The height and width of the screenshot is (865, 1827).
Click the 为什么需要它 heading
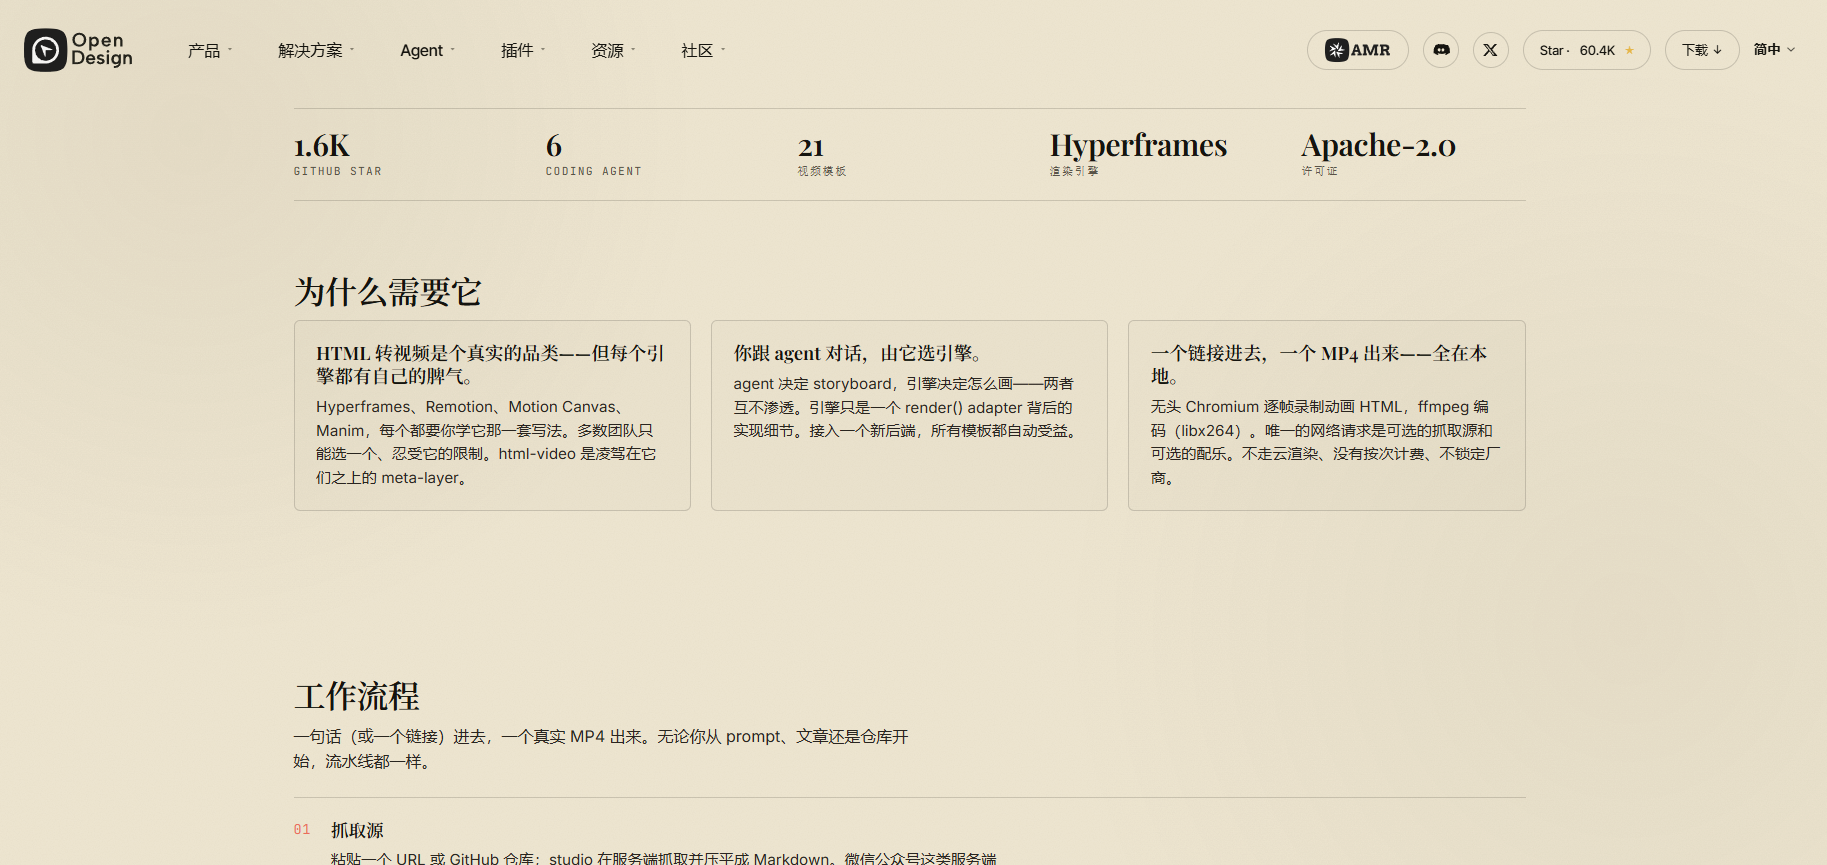pyautogui.click(x=387, y=292)
